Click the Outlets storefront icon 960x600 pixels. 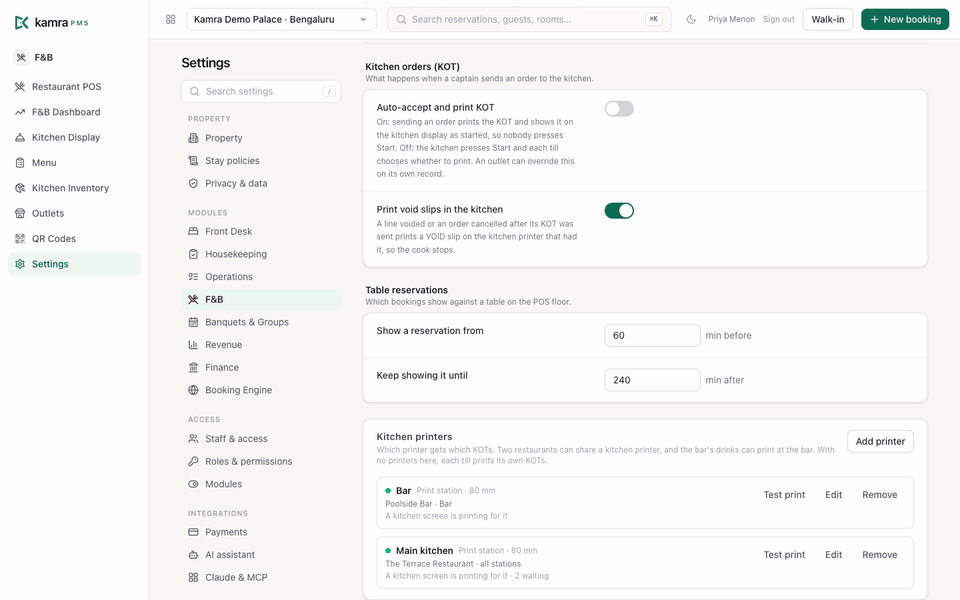pos(20,213)
